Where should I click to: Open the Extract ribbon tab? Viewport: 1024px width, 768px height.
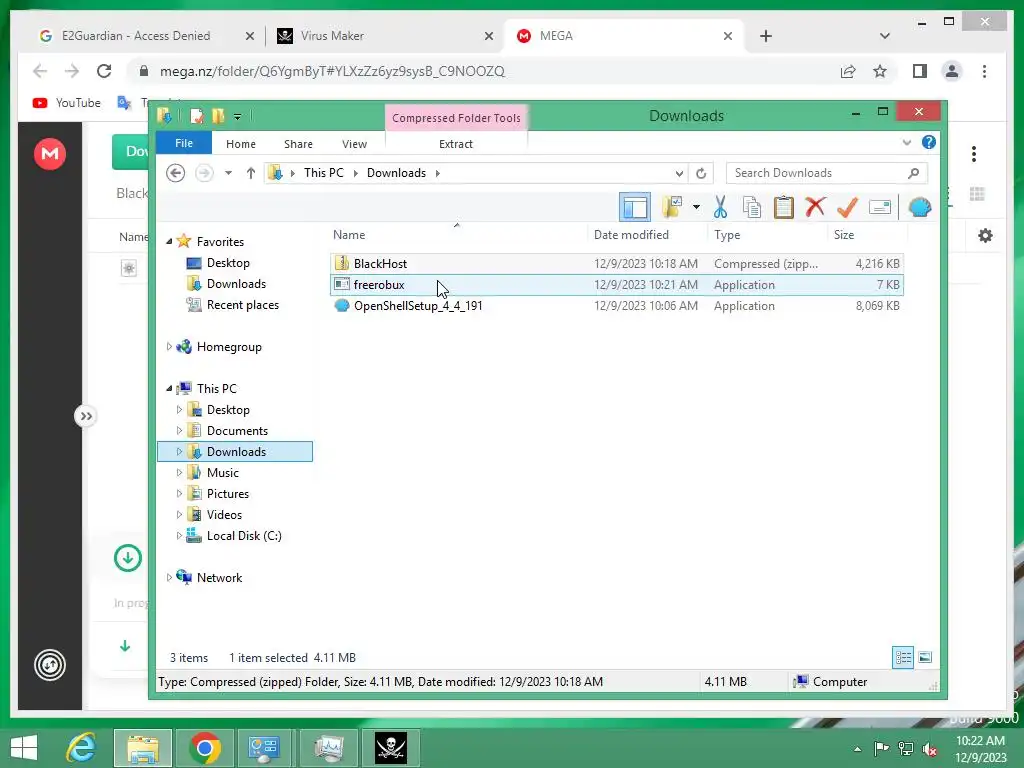pos(455,144)
